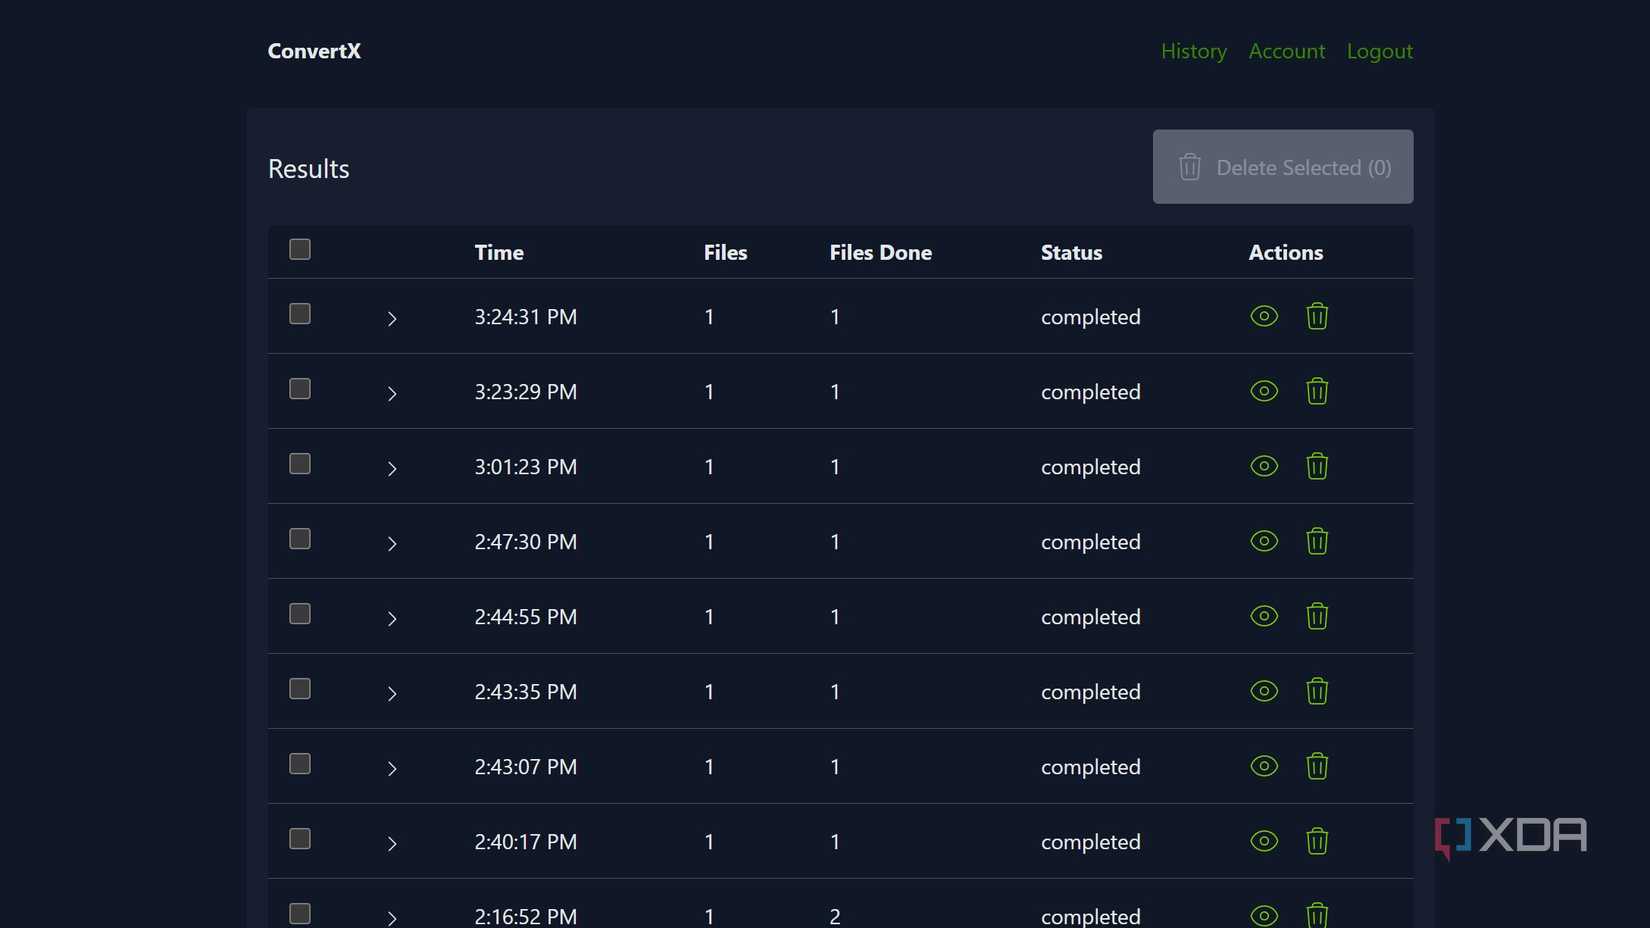1650x928 pixels.
Task: View the 3:24:31 PM conversion result
Action: (x=1264, y=316)
